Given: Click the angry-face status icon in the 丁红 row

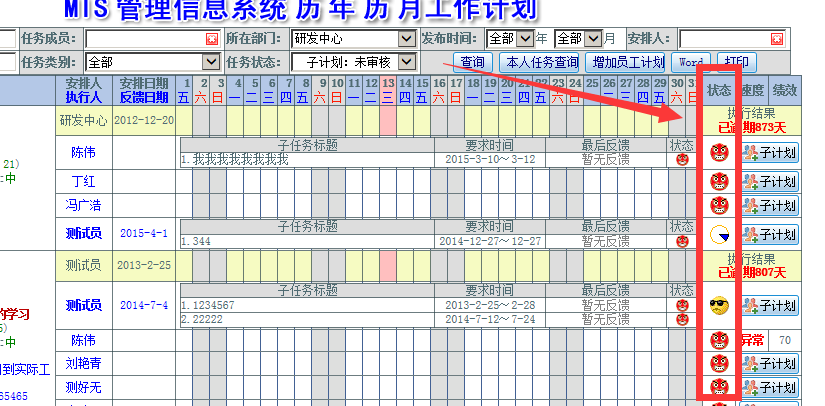Looking at the screenshot, I should [x=719, y=181].
